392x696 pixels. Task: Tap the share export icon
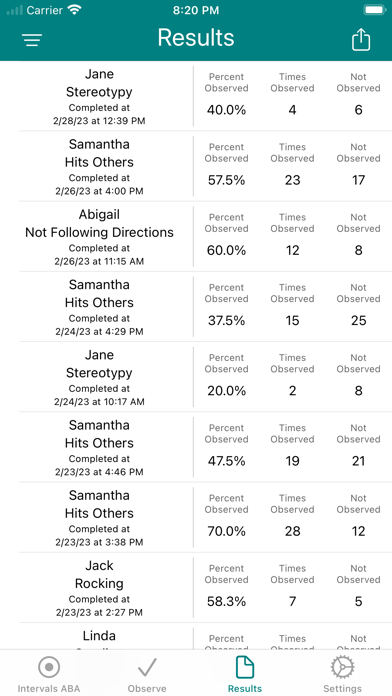click(x=360, y=40)
